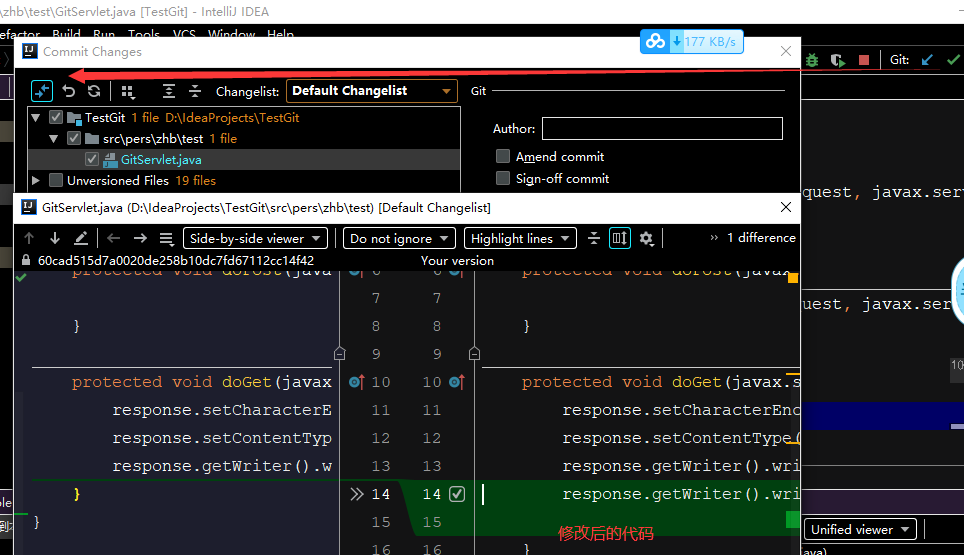Screen dimensions: 964x555
Task: Toggle include-change checkbox at line 14
Action: click(457, 494)
